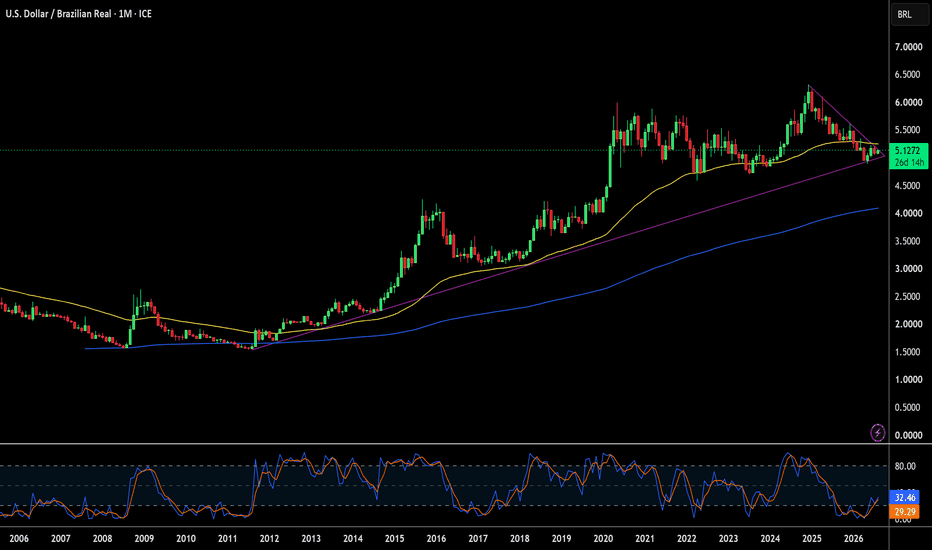Click the current price label 5.1272
The image size is (932, 550).
[x=909, y=150]
